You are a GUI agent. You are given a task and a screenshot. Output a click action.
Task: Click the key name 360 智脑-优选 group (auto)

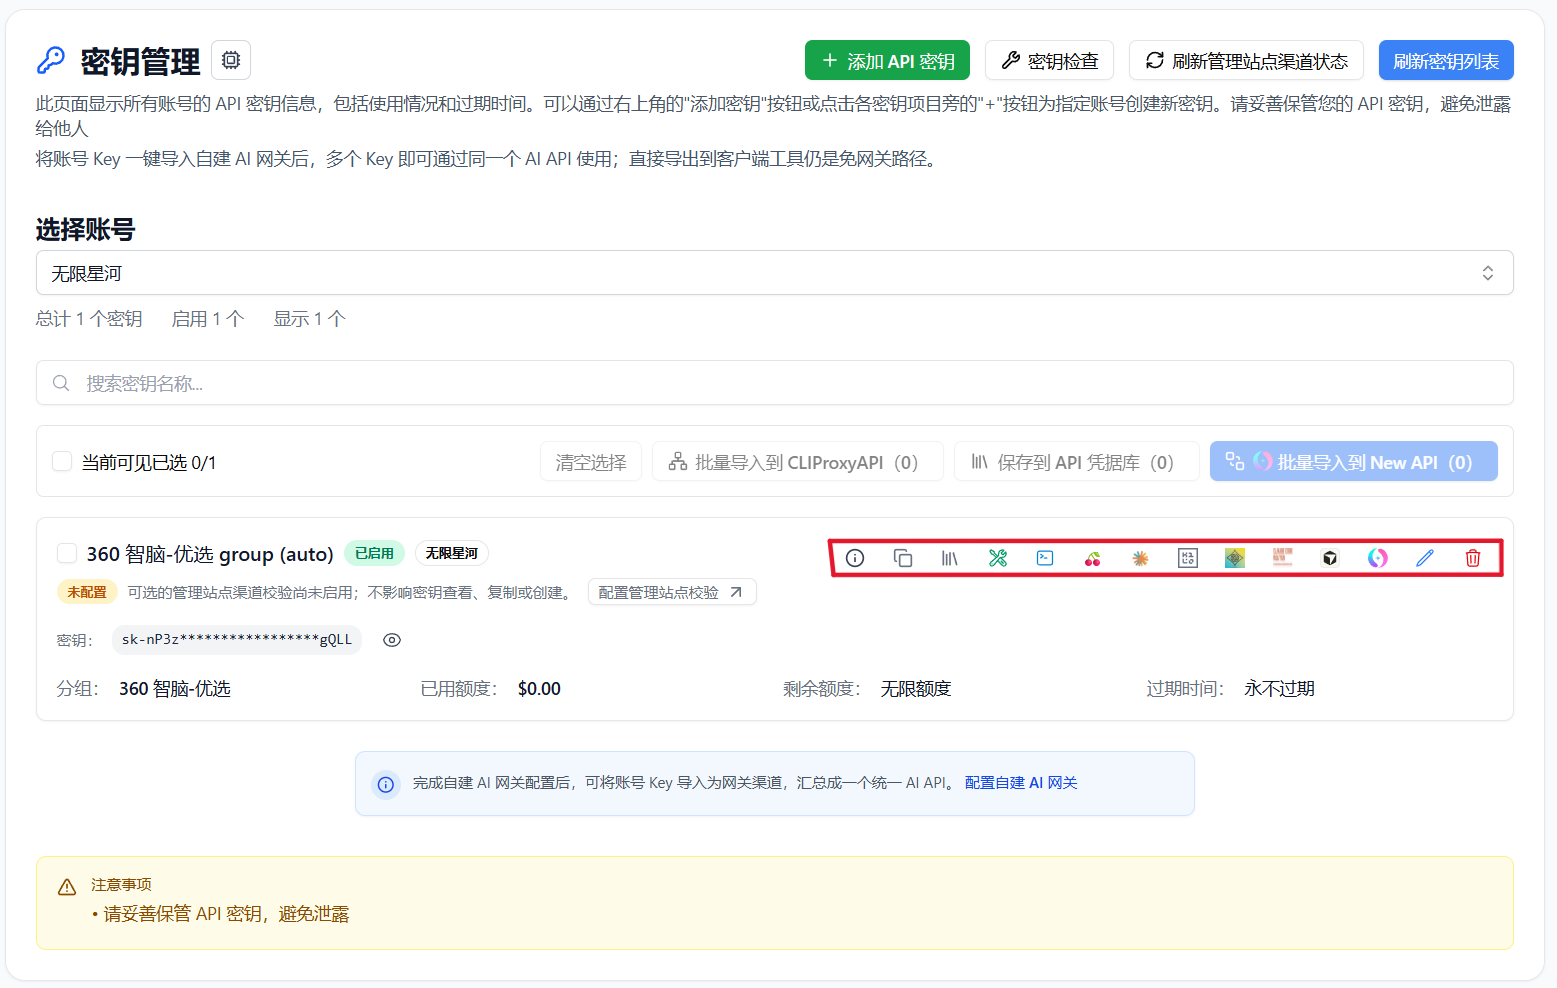point(210,554)
